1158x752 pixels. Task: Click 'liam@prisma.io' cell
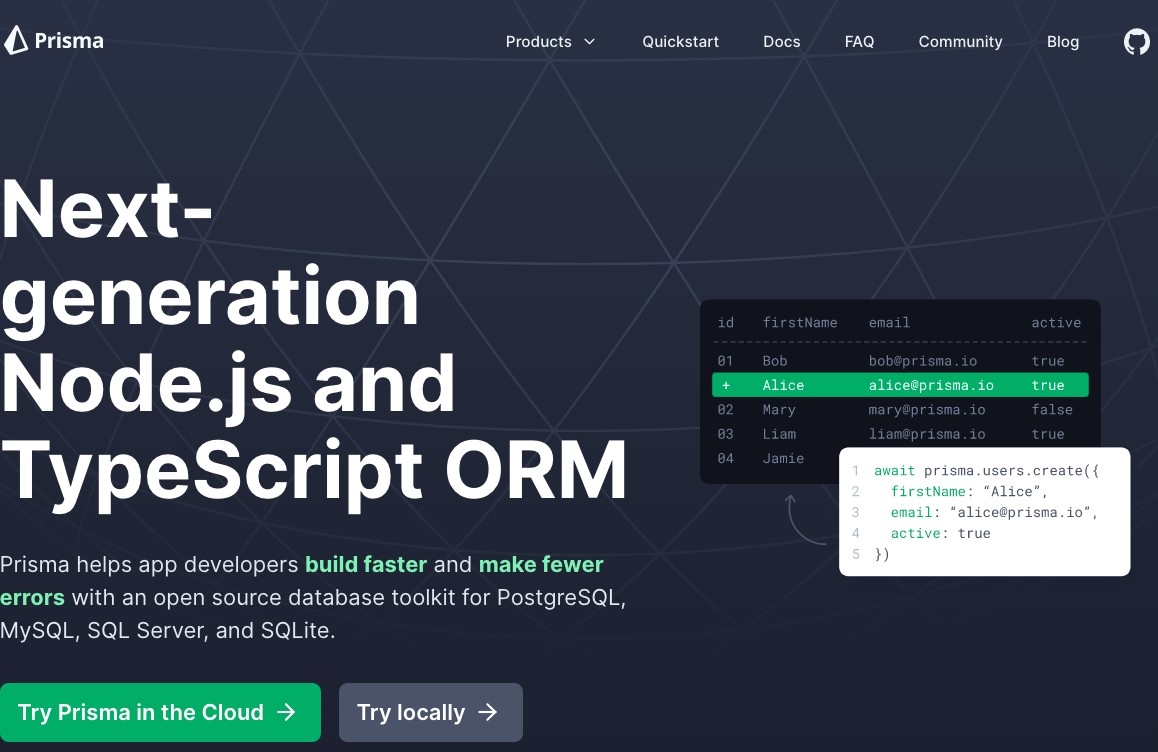click(x=927, y=434)
